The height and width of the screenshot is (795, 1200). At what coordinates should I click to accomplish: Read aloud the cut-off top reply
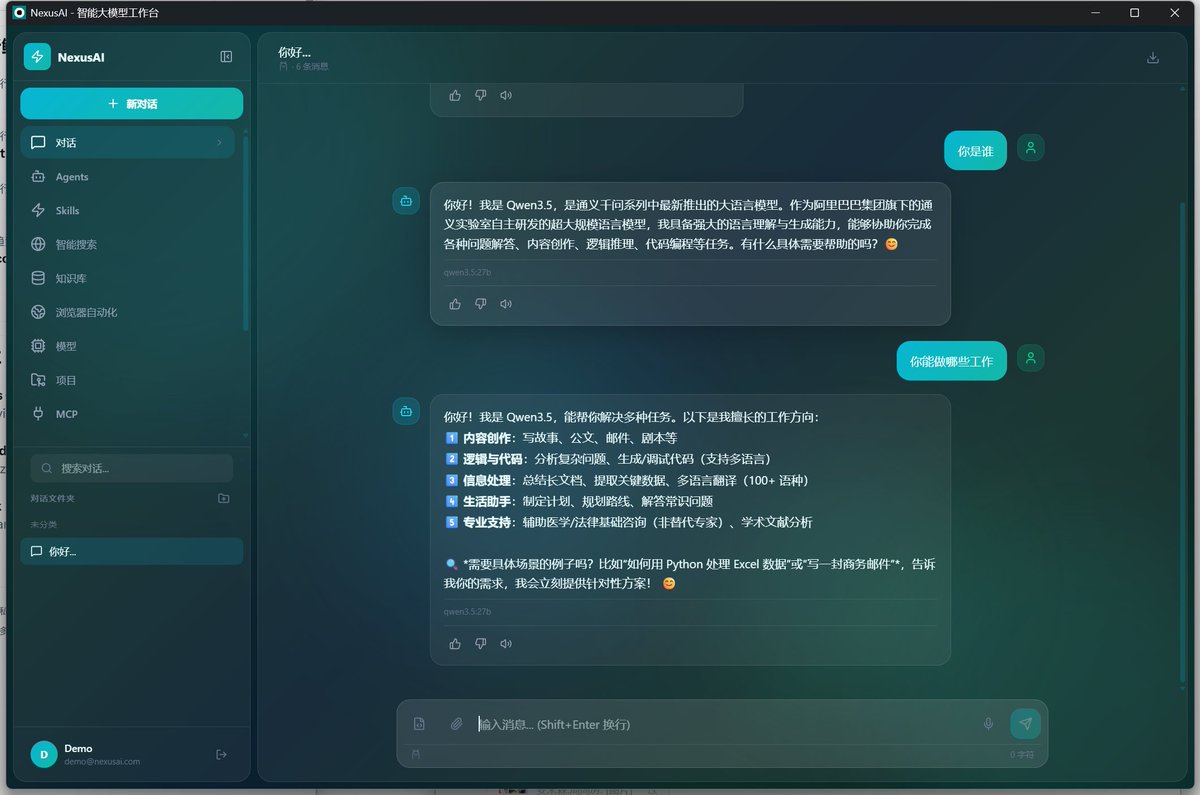click(x=506, y=96)
